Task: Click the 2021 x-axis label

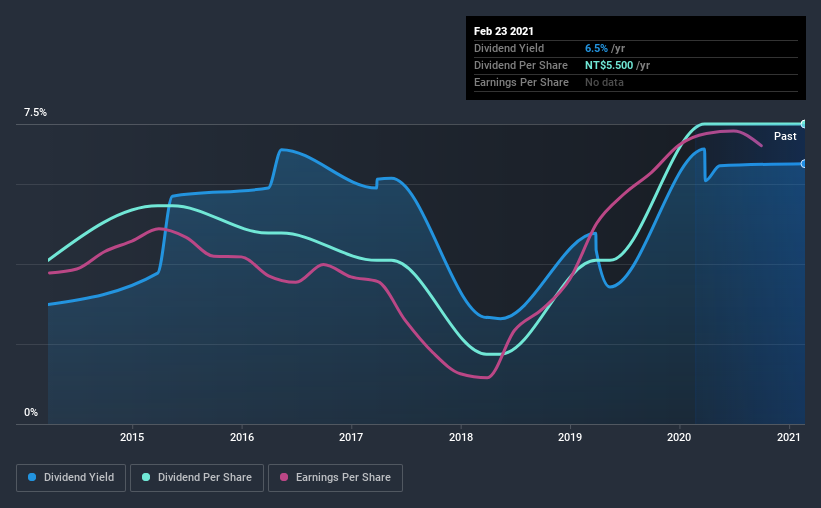Action: pyautogui.click(x=789, y=437)
